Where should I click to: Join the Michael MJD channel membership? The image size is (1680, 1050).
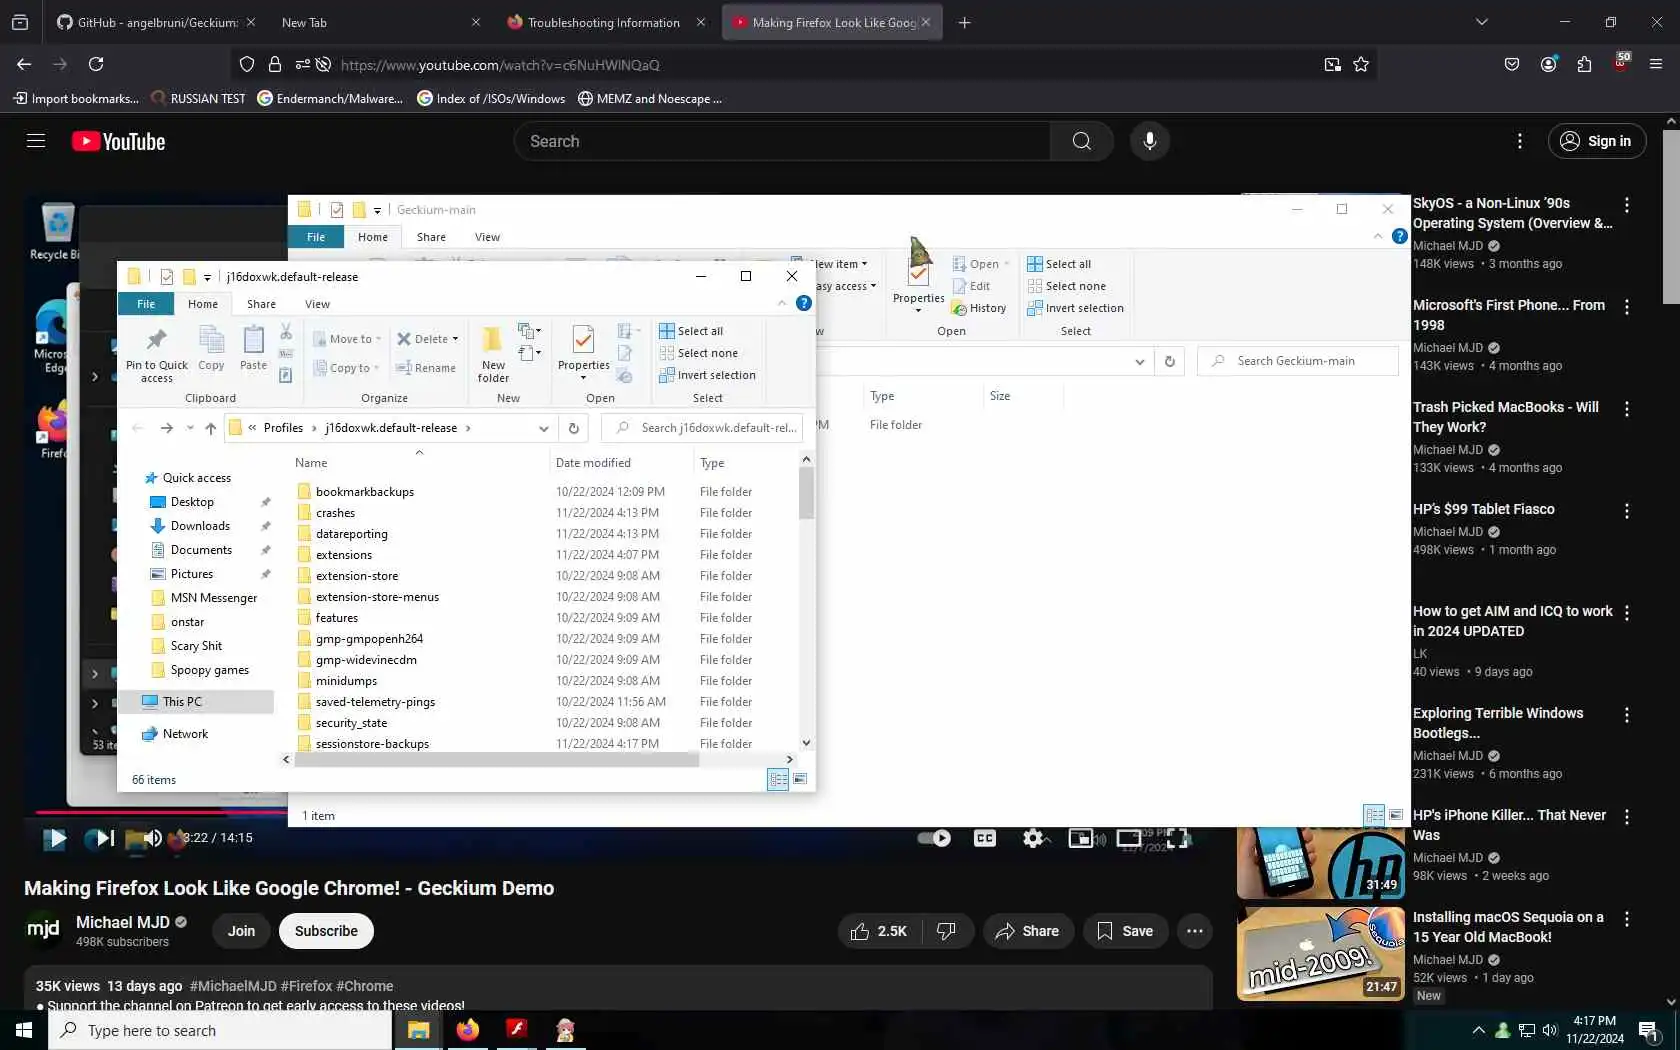(241, 931)
